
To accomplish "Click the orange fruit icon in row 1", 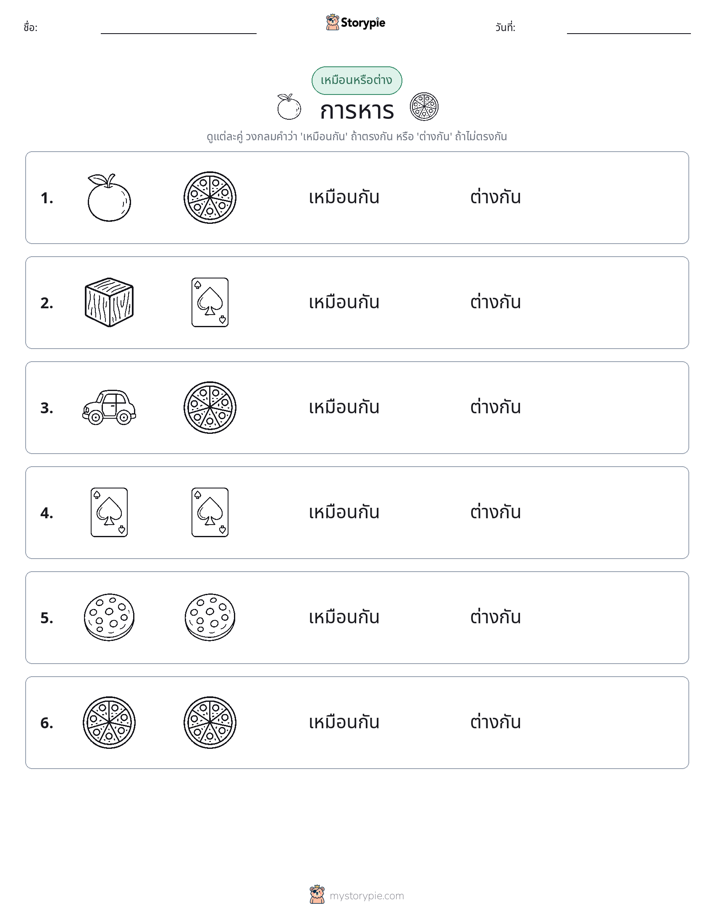I will pos(109,197).
